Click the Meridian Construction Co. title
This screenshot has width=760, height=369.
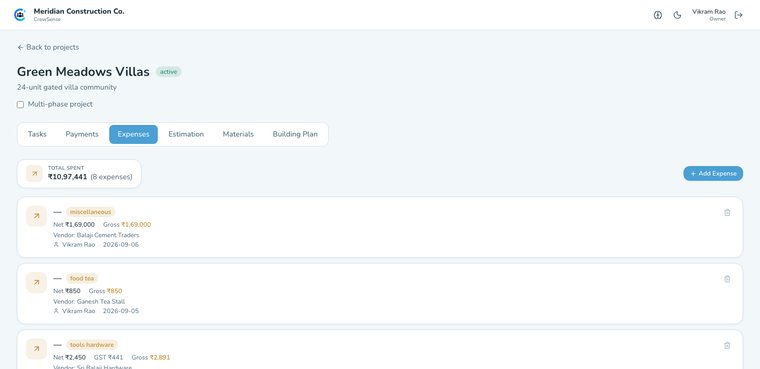point(79,11)
